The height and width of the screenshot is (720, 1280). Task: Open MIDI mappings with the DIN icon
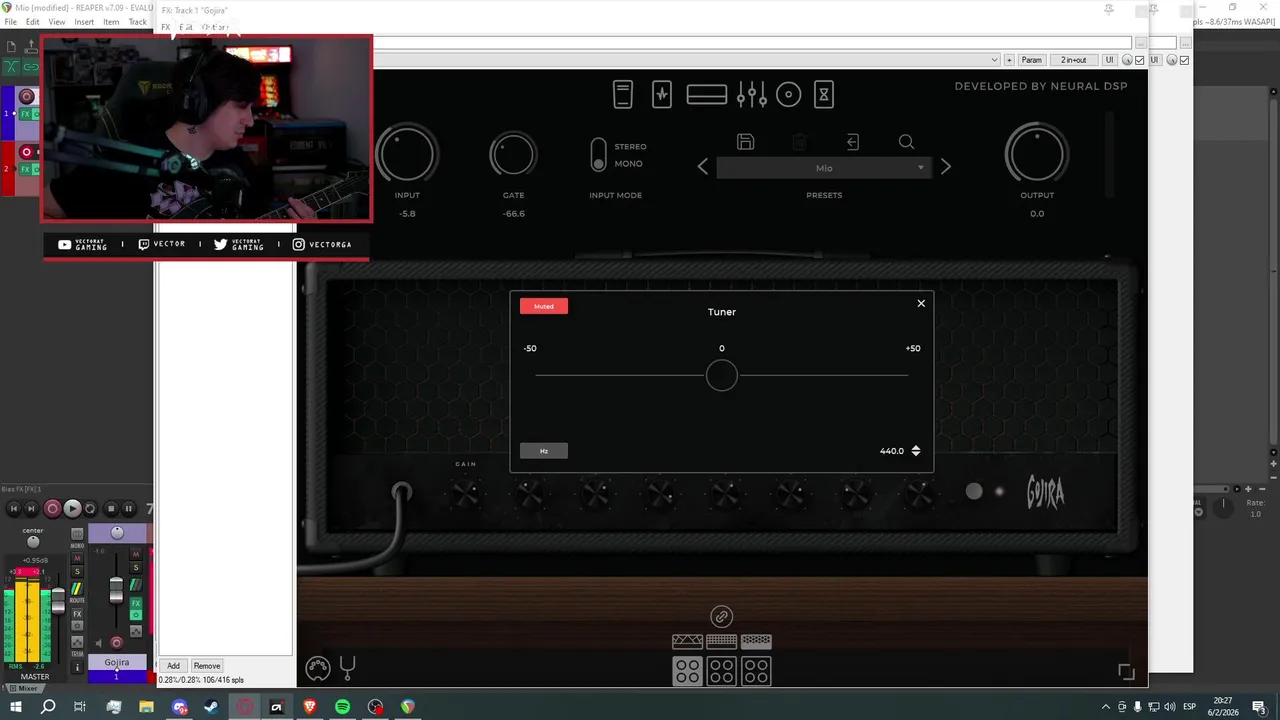point(317,667)
